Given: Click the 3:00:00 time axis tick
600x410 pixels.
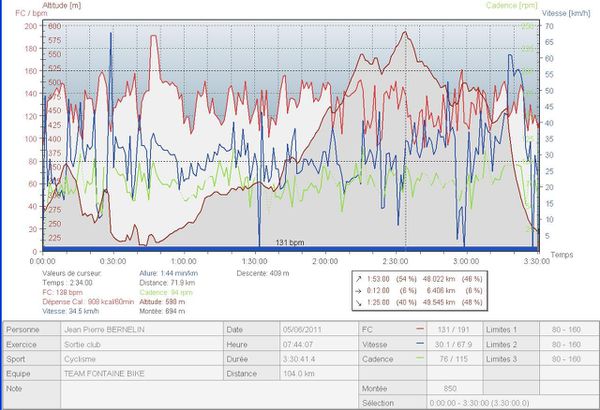Looking at the screenshot, I should tap(466, 261).
